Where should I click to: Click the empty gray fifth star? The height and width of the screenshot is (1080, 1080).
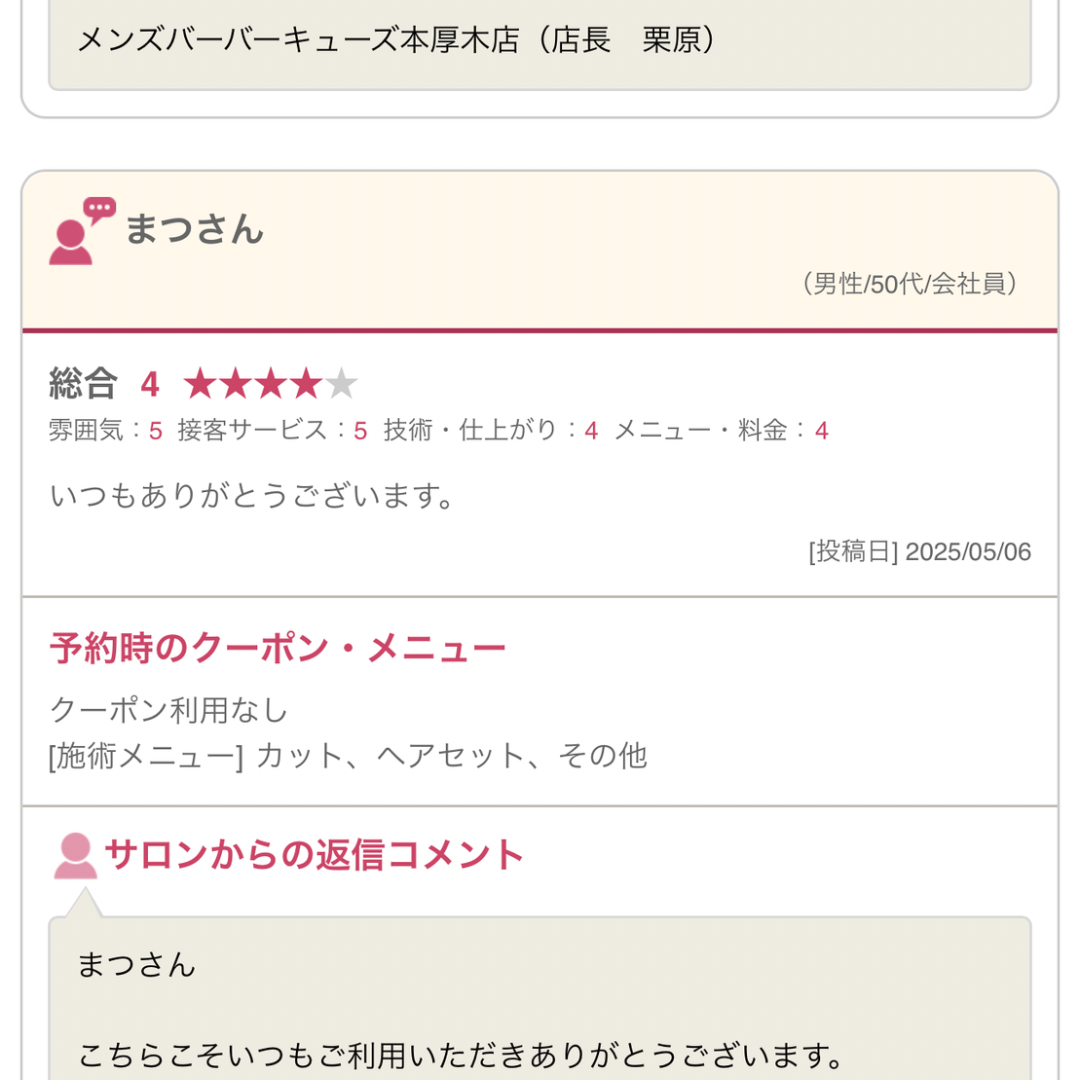click(x=341, y=384)
